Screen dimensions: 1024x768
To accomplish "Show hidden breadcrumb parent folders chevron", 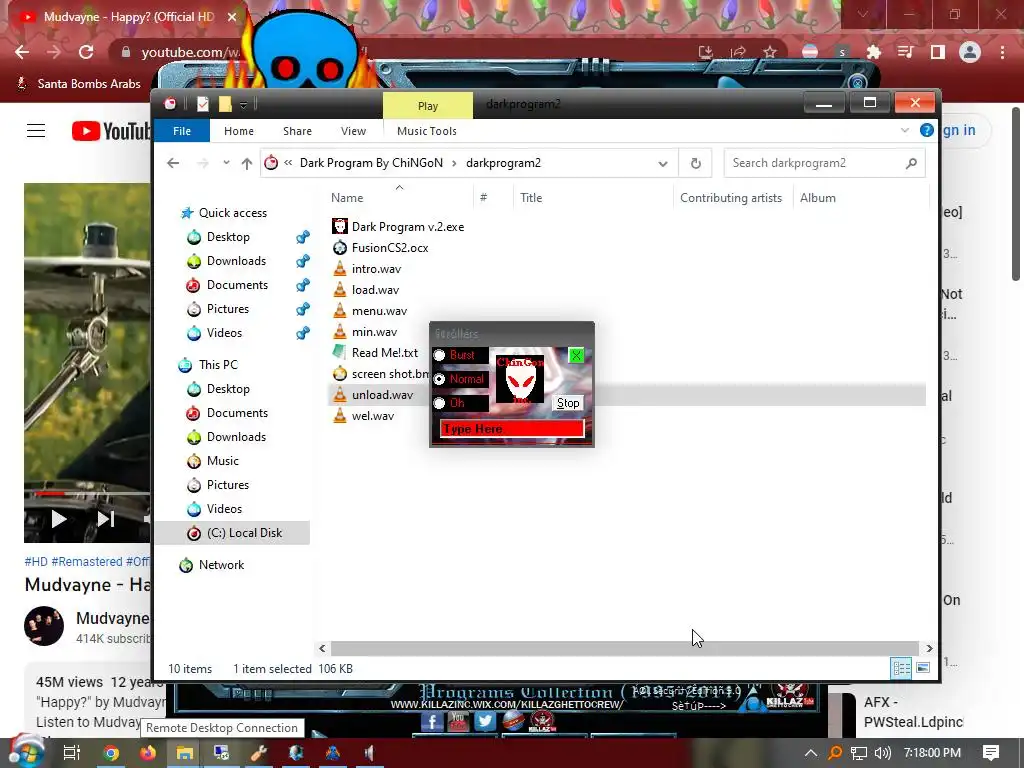I will [288, 163].
